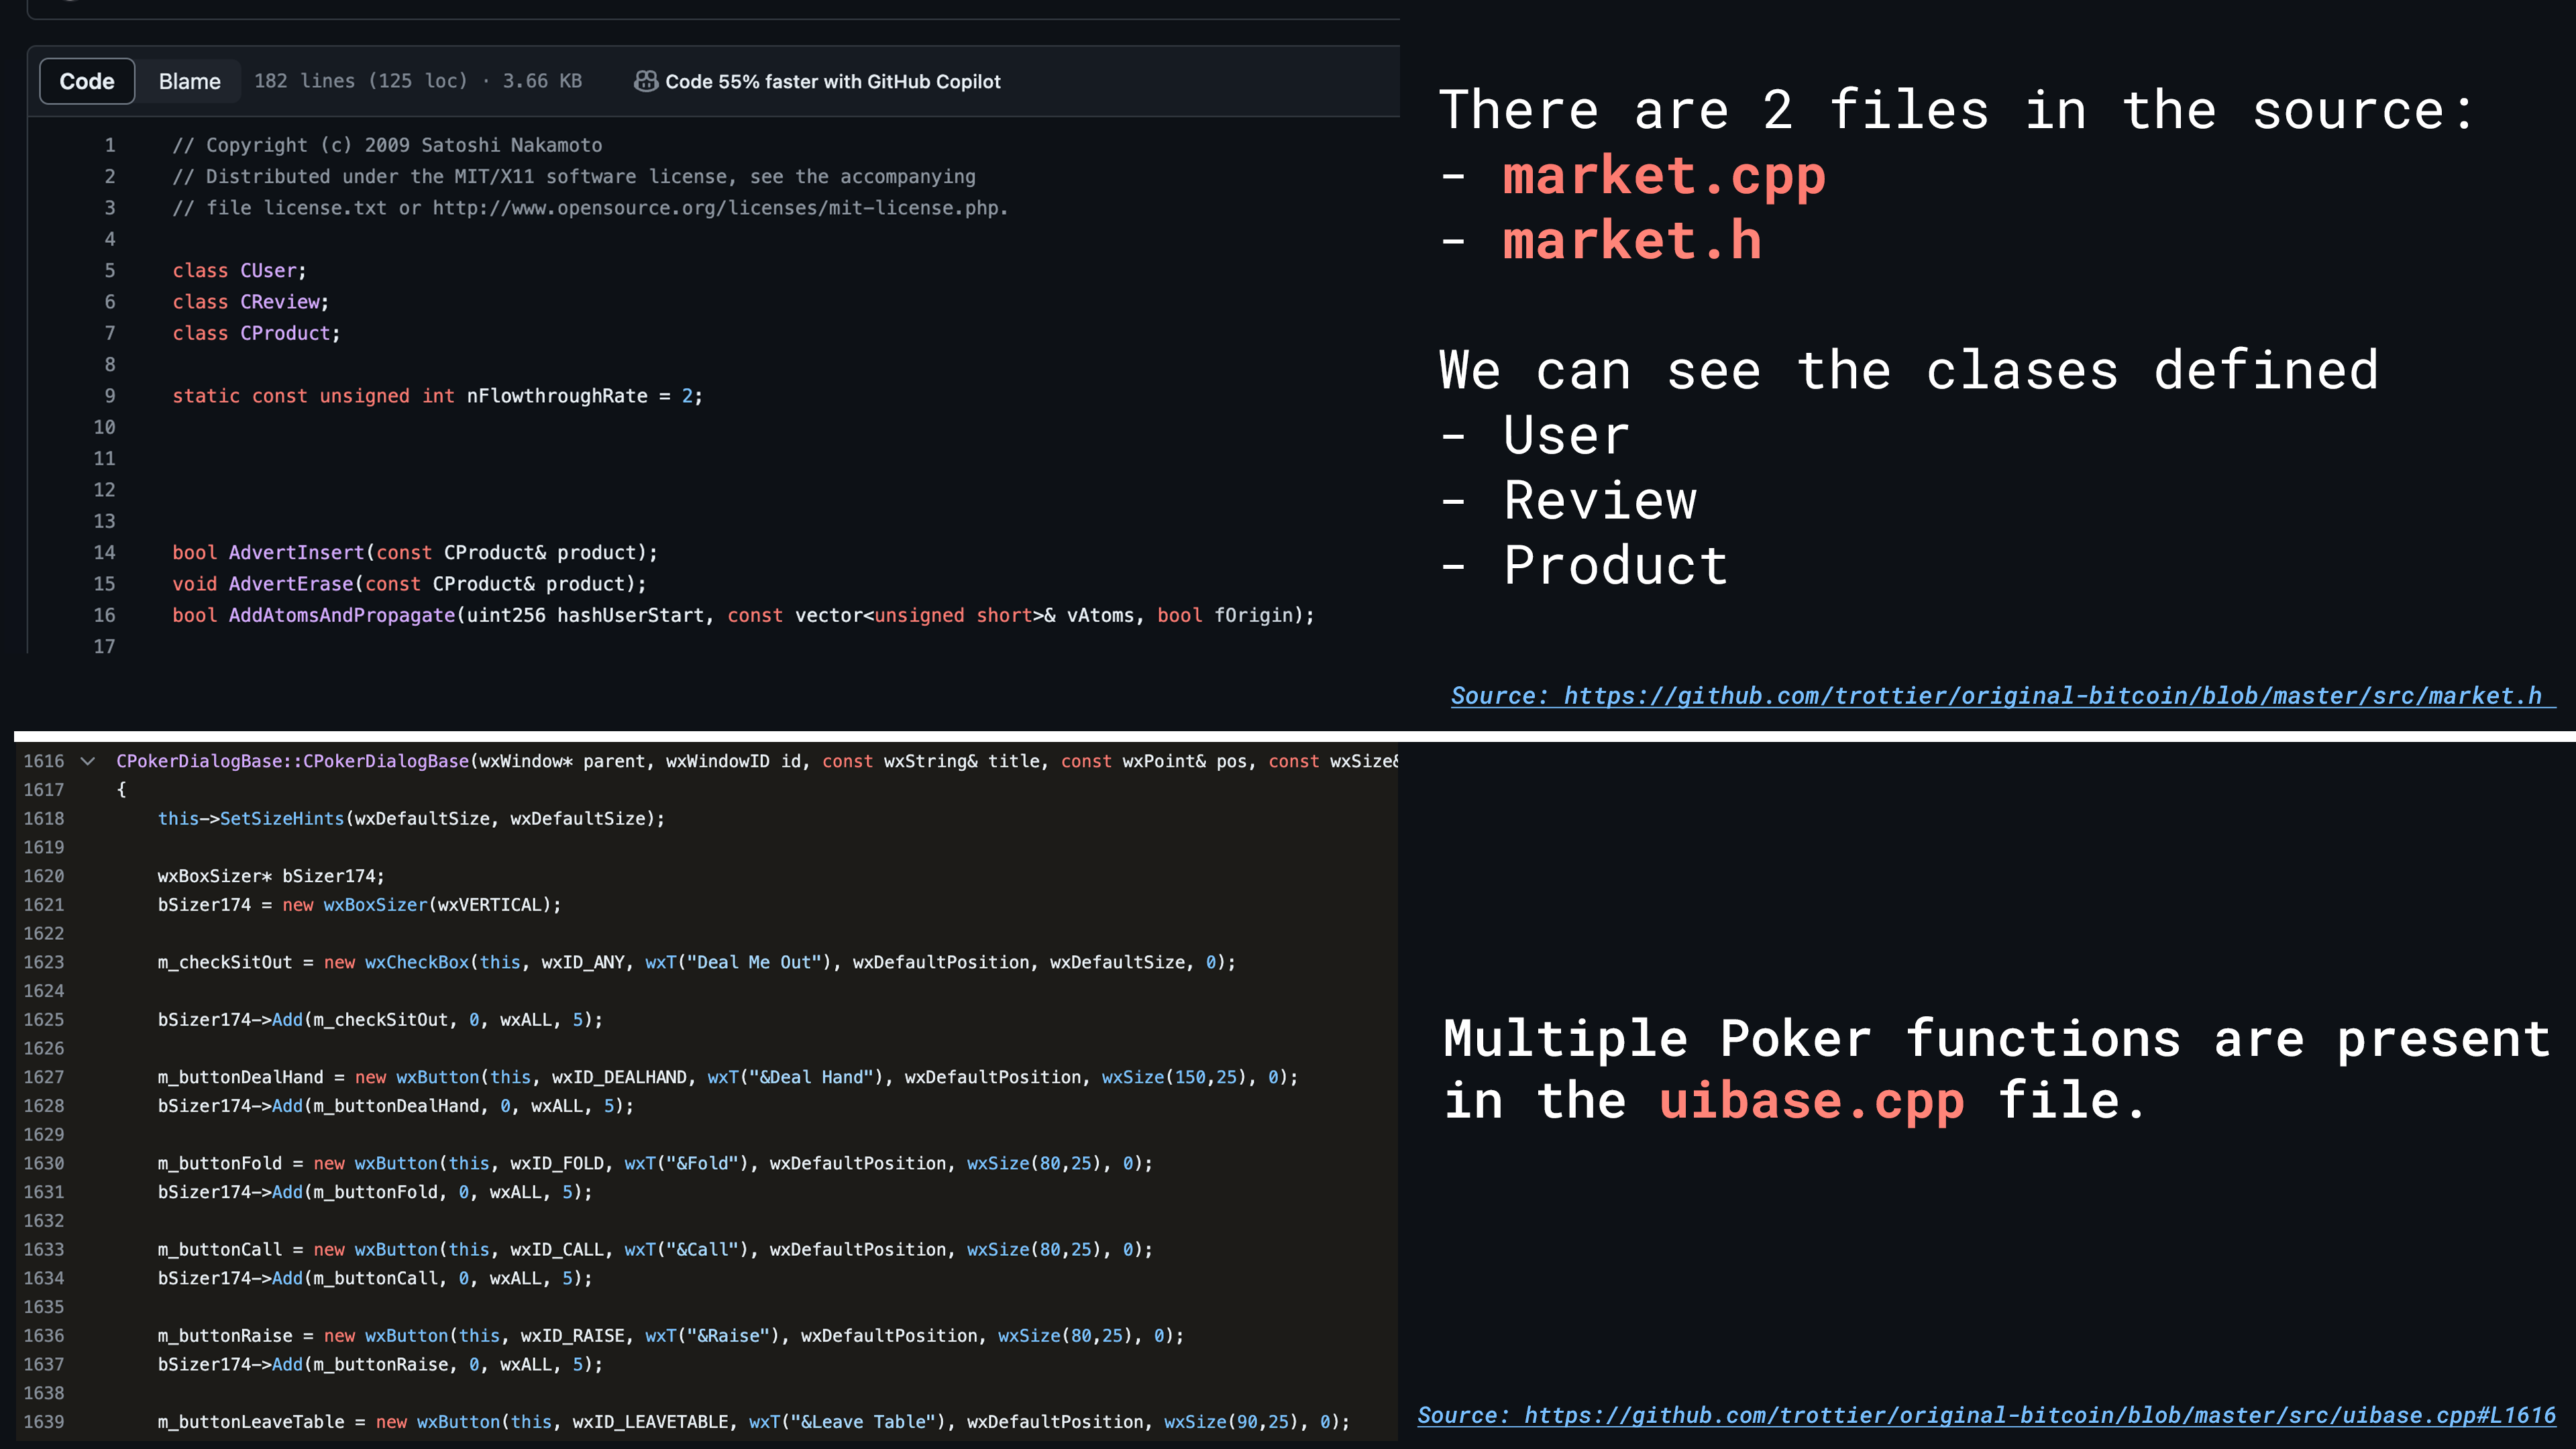Select the Code tab
2576x1449 pixels.
[x=87, y=81]
